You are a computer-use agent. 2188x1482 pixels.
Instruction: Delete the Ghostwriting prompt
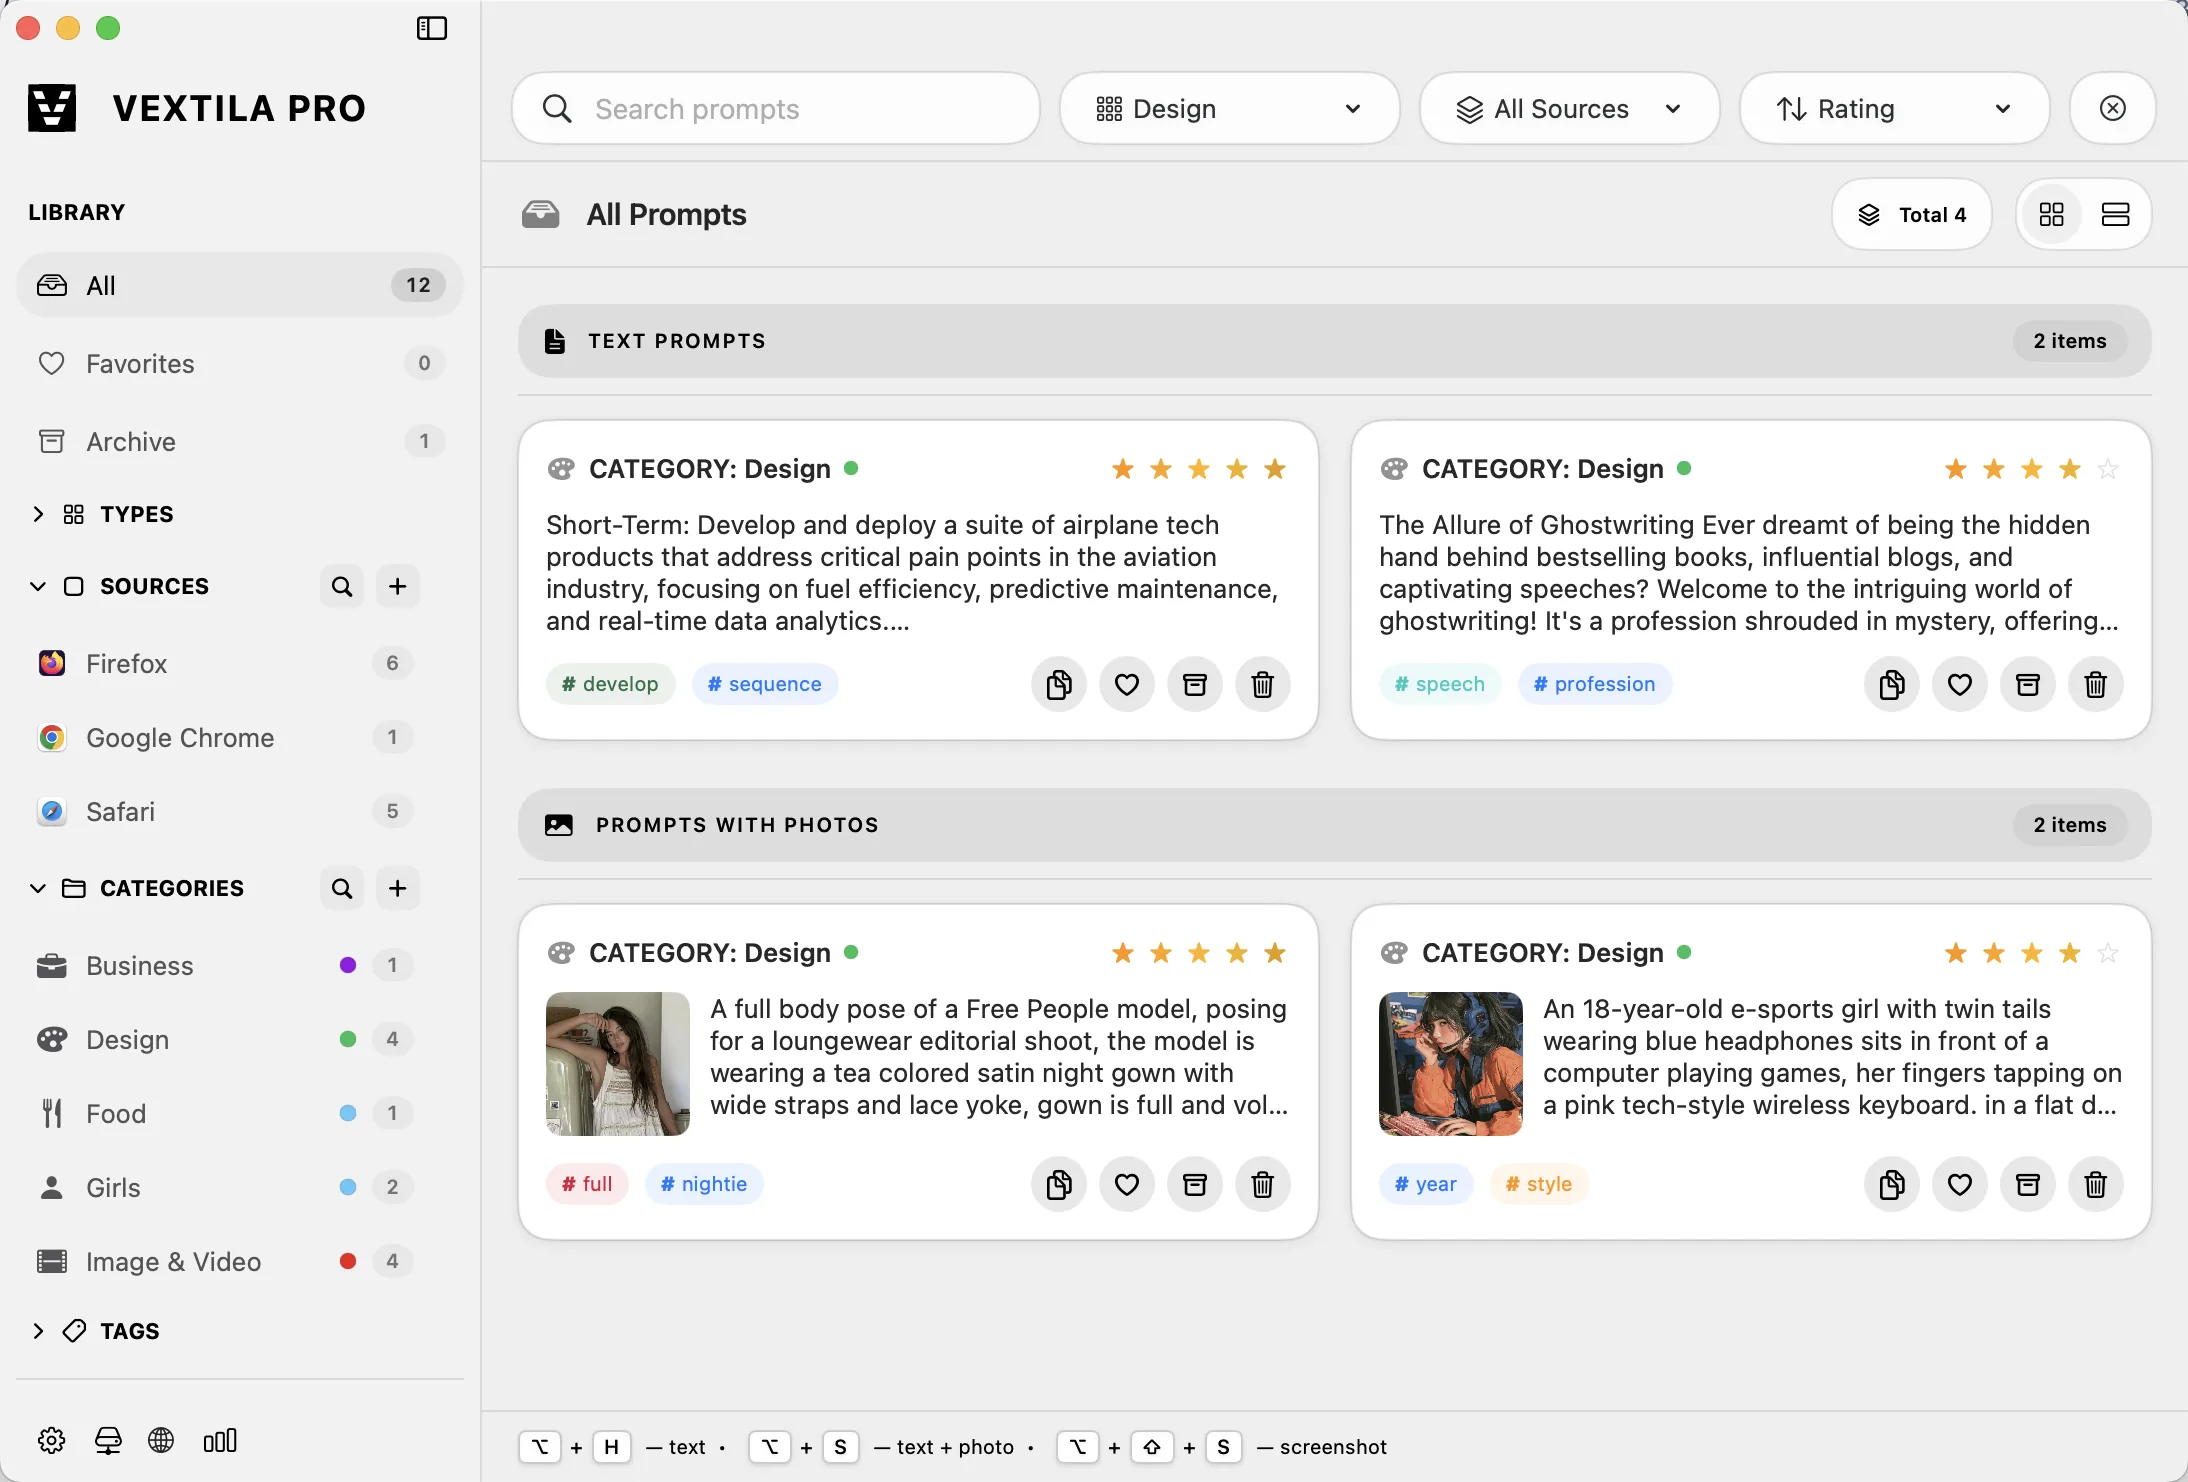pos(2096,684)
